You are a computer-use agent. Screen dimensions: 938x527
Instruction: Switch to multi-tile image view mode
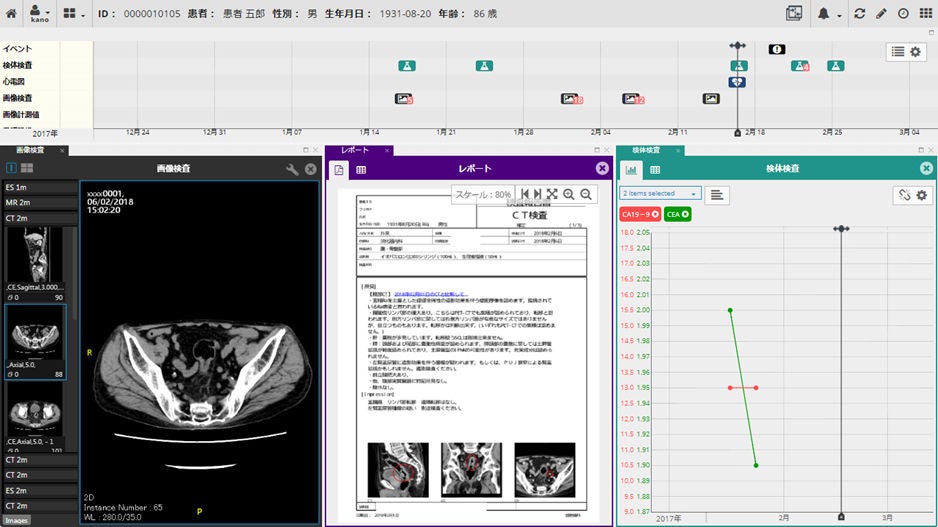tap(27, 168)
